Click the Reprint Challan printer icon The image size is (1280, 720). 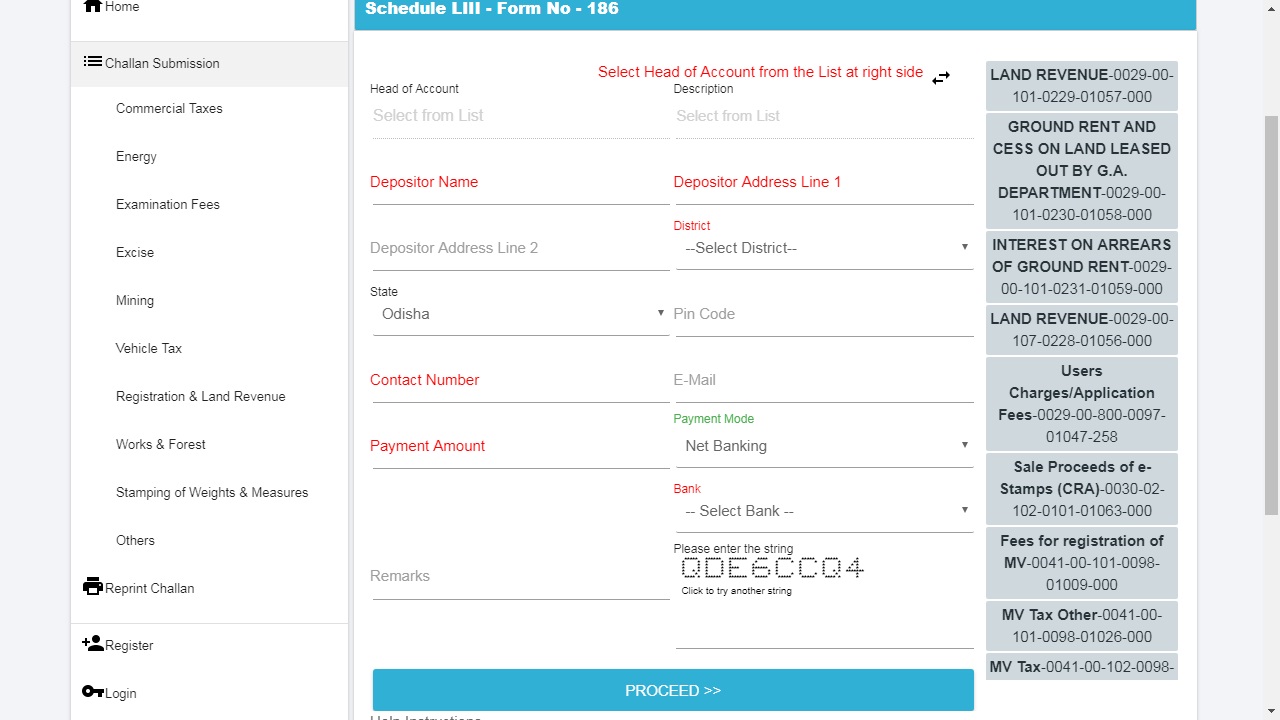click(x=93, y=587)
